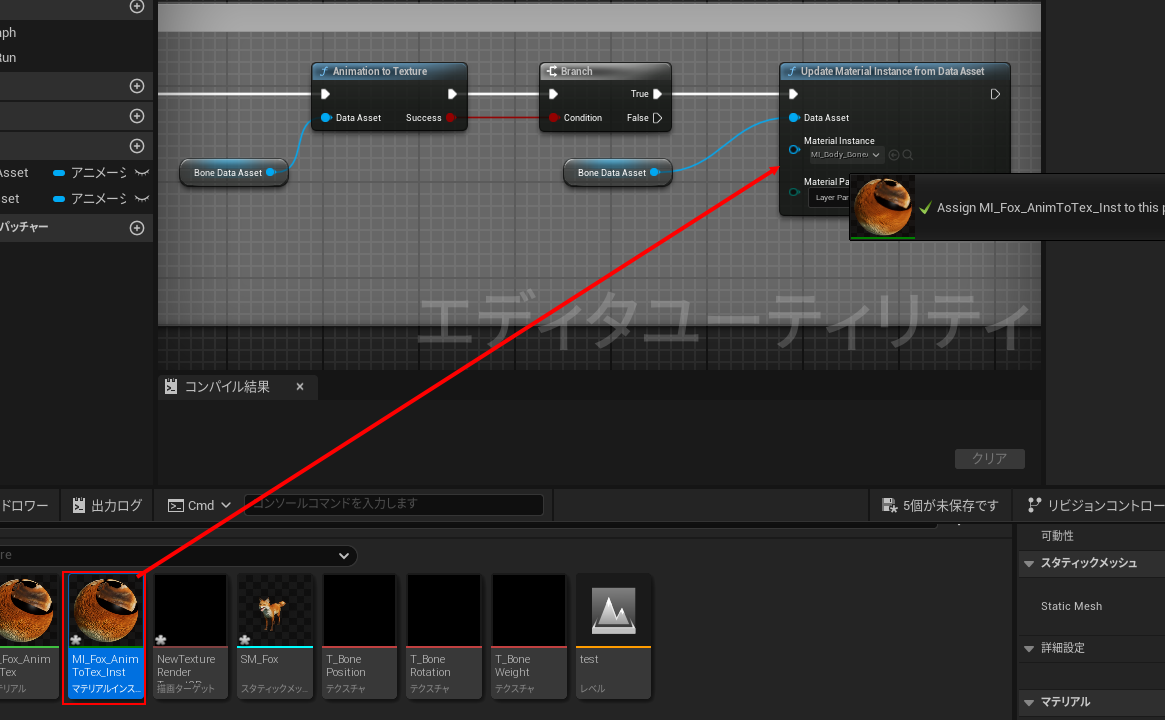Collapse the スタティックメッシュ section
Image resolution: width=1165 pixels, height=720 pixels.
coord(1028,563)
